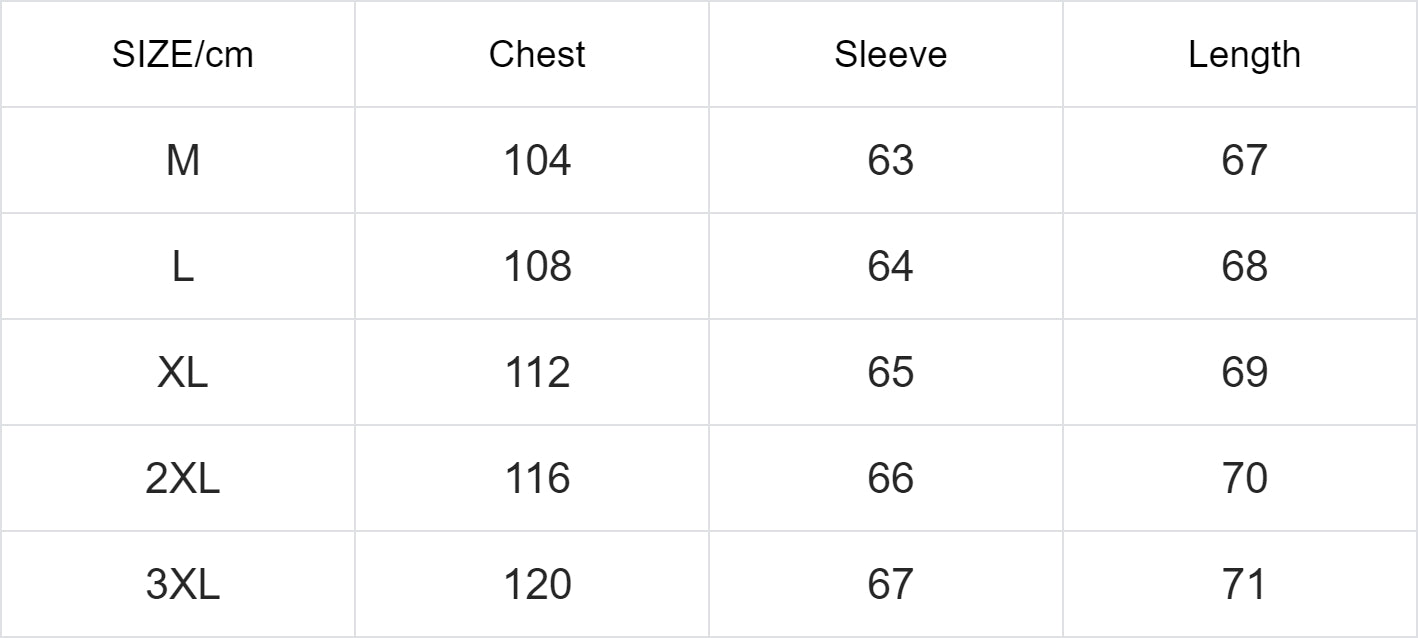This screenshot has height=638, width=1418.
Task: Click the M size row label
Action: (x=182, y=160)
